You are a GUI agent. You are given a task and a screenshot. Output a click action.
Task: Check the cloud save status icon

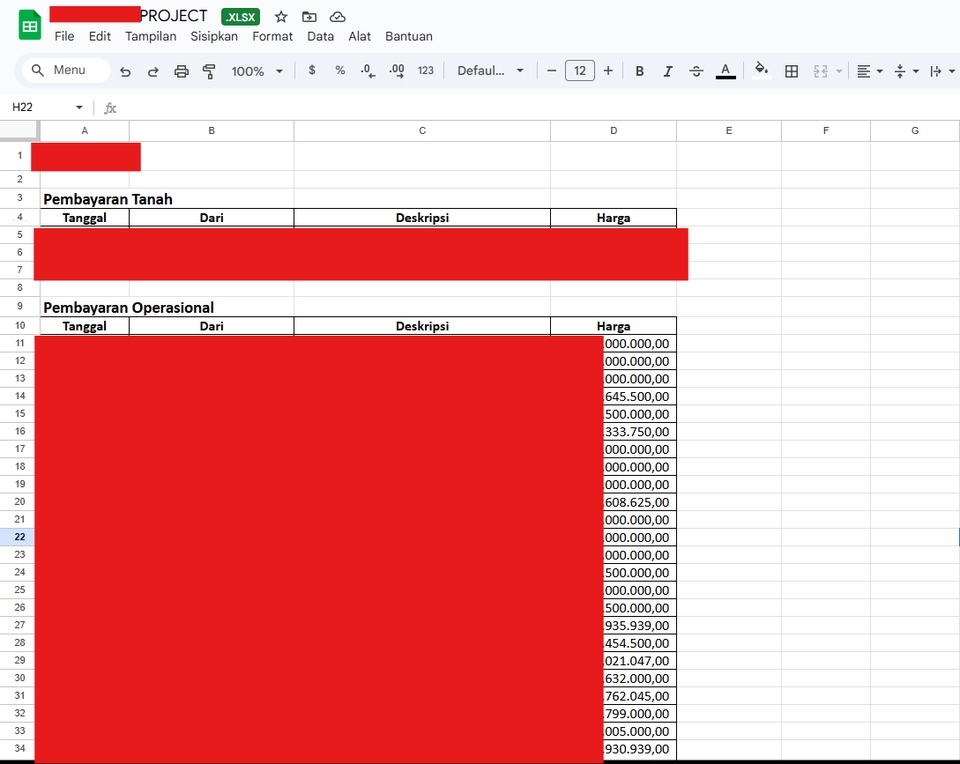click(x=337, y=17)
